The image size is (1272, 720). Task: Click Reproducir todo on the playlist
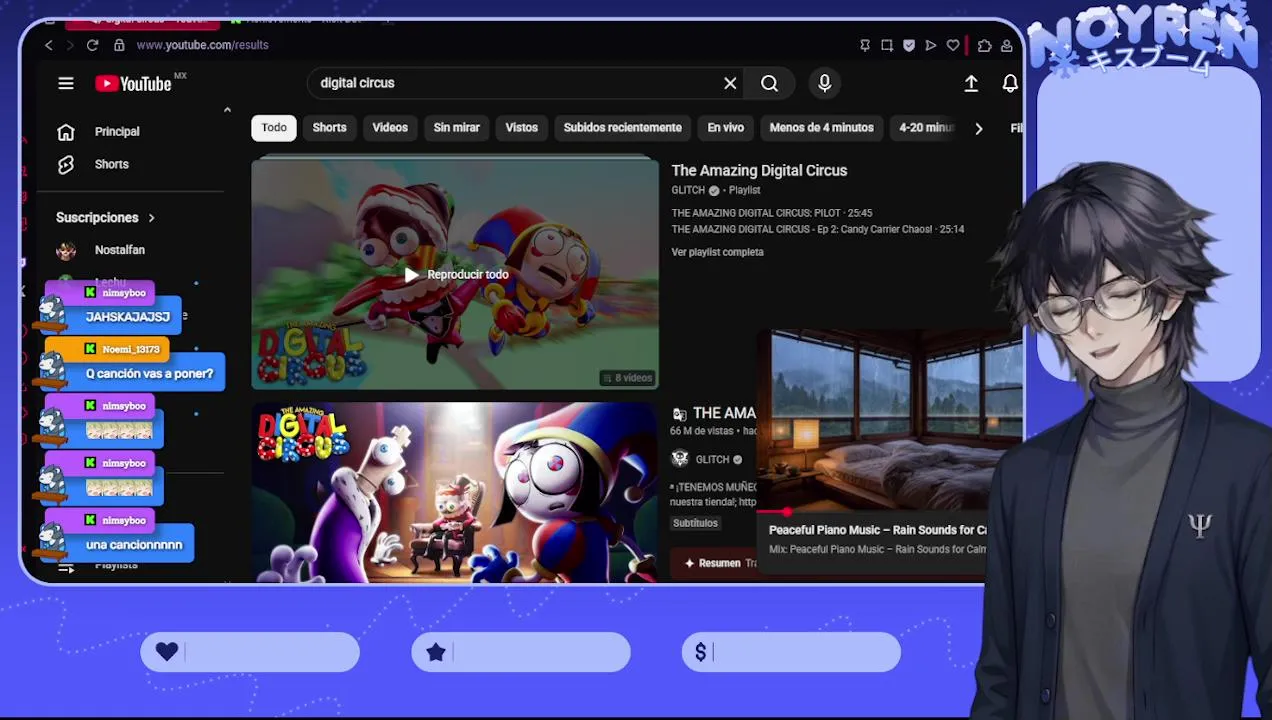pyautogui.click(x=456, y=275)
